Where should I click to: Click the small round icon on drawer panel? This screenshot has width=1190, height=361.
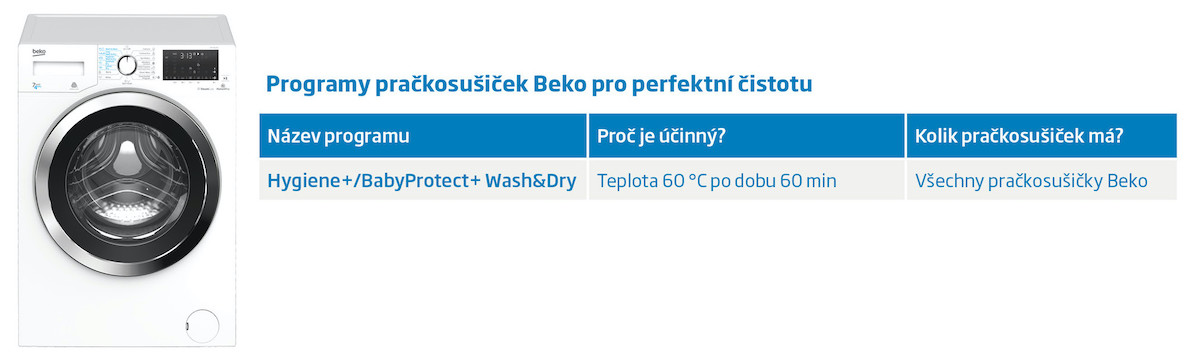(x=74, y=83)
